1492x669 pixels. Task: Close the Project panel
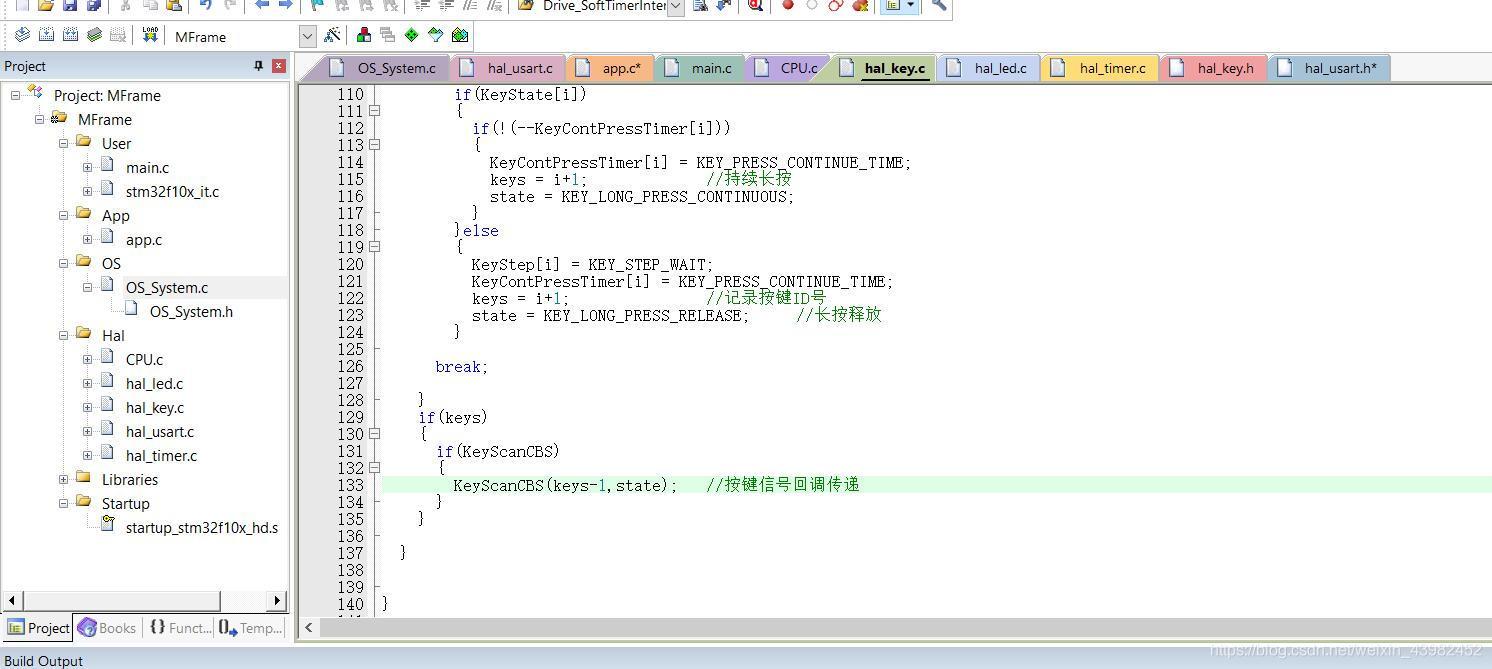(279, 66)
